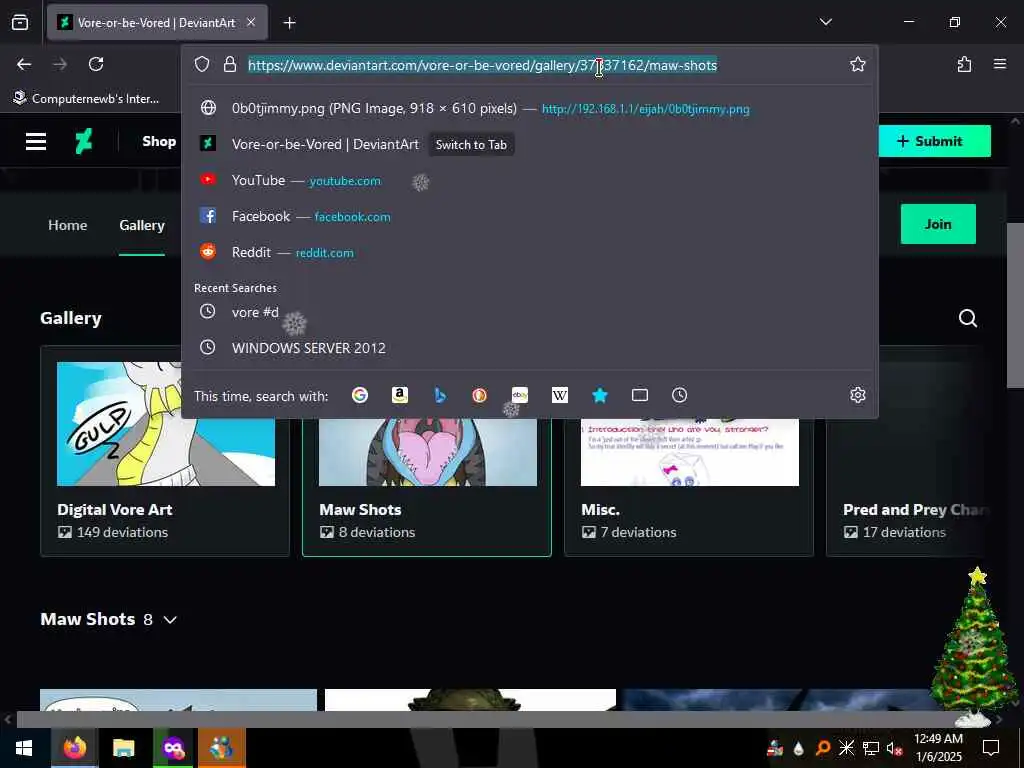Image resolution: width=1024 pixels, height=768 pixels.
Task: Click the Join button
Action: (x=938, y=224)
